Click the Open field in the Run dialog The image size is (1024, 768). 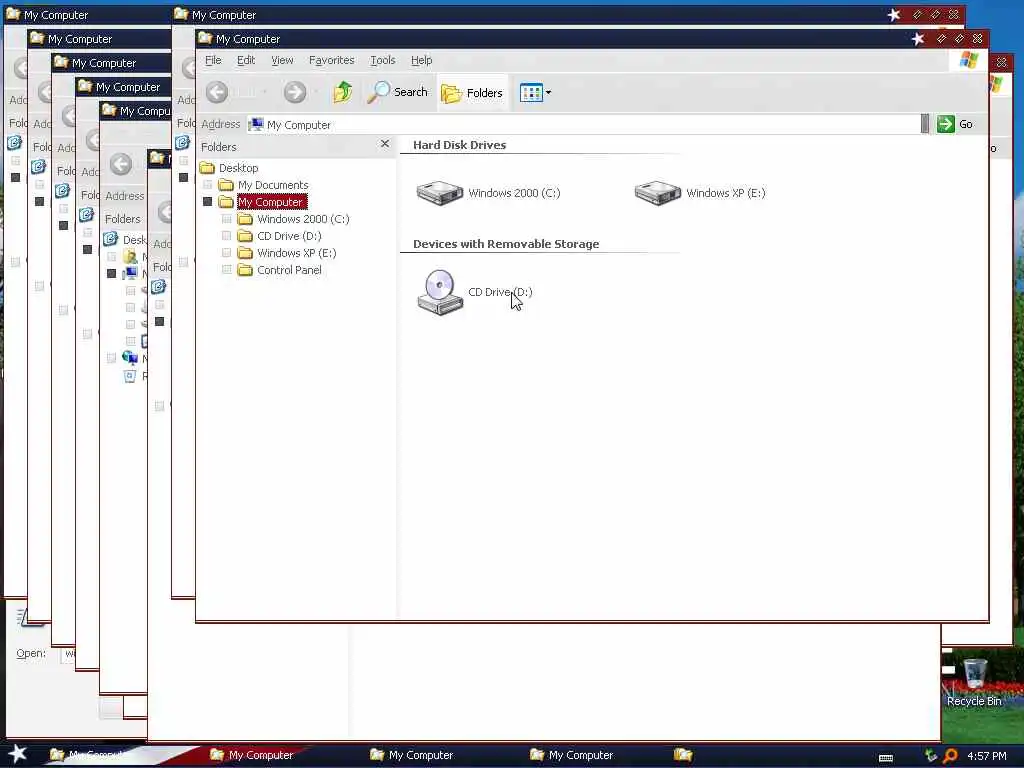pyautogui.click(x=68, y=654)
